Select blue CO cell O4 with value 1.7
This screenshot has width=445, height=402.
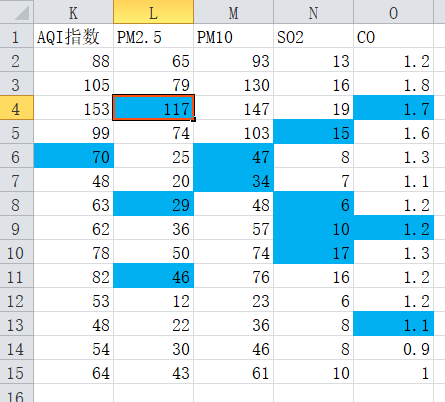pyautogui.click(x=394, y=108)
